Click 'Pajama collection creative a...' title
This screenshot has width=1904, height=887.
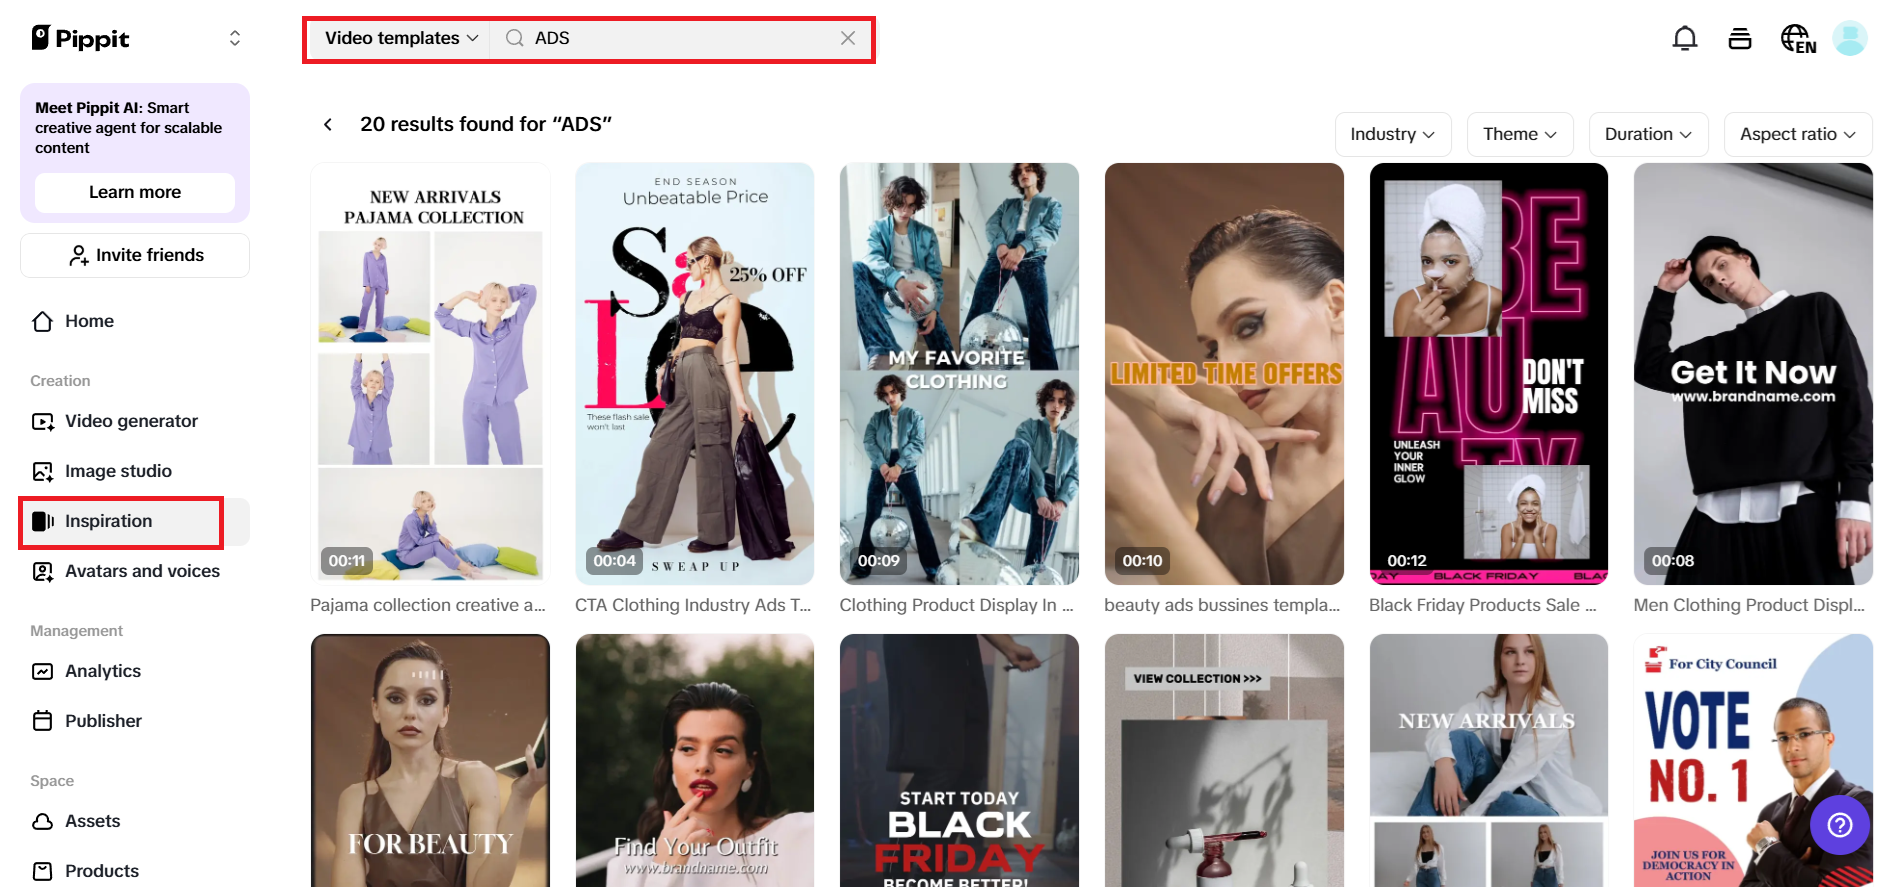428,605
